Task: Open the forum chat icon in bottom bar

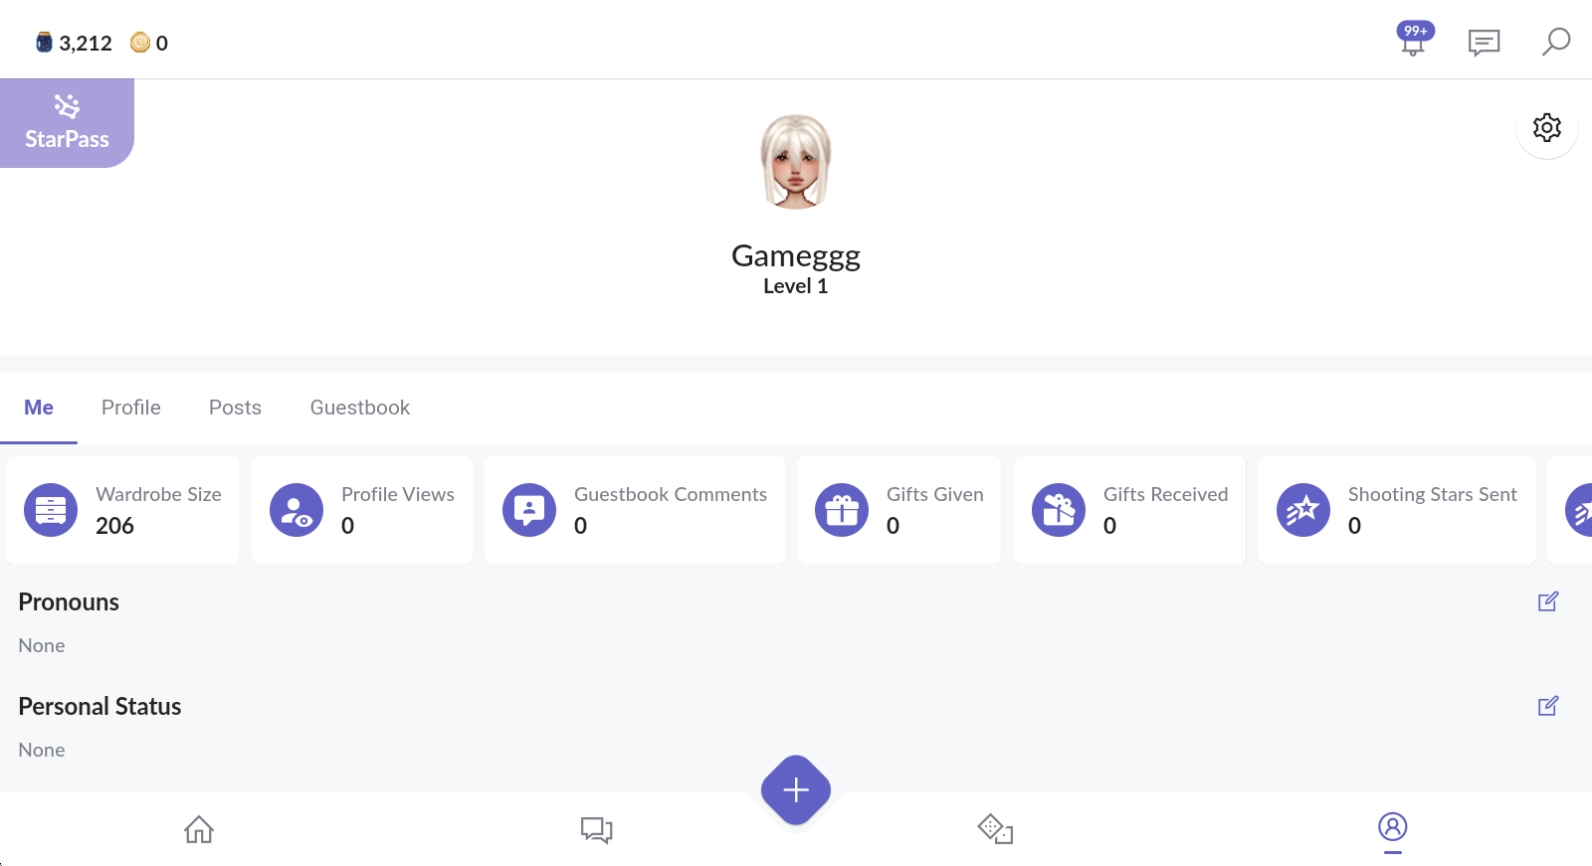Action: coord(596,829)
